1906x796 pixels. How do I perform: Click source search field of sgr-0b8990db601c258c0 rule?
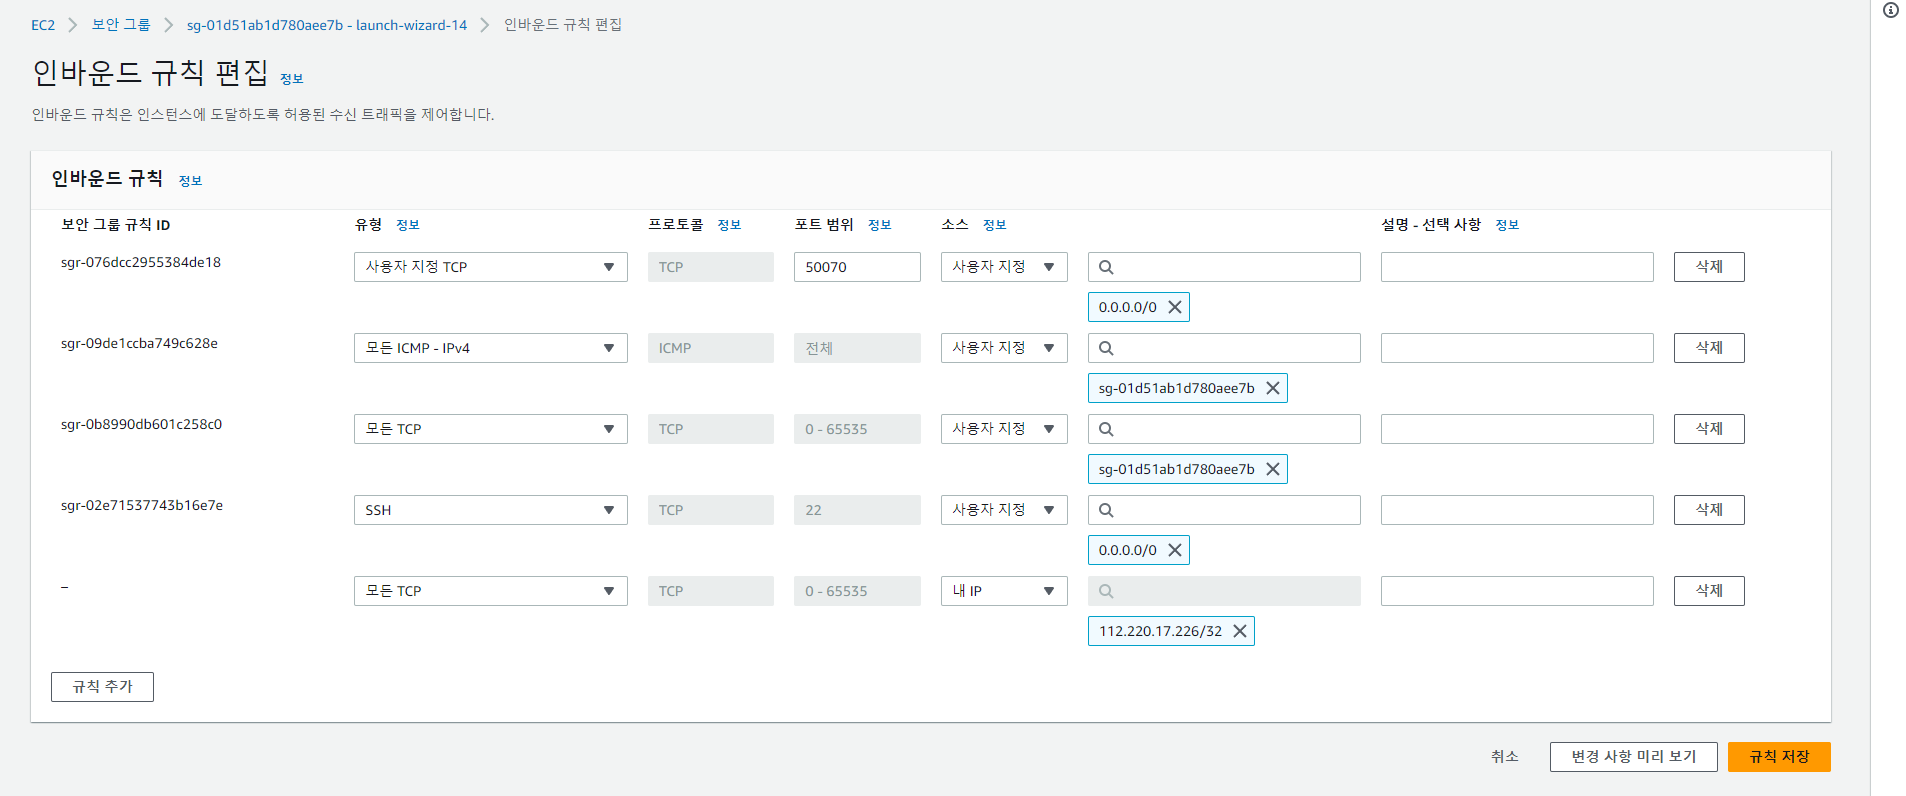[1224, 429]
